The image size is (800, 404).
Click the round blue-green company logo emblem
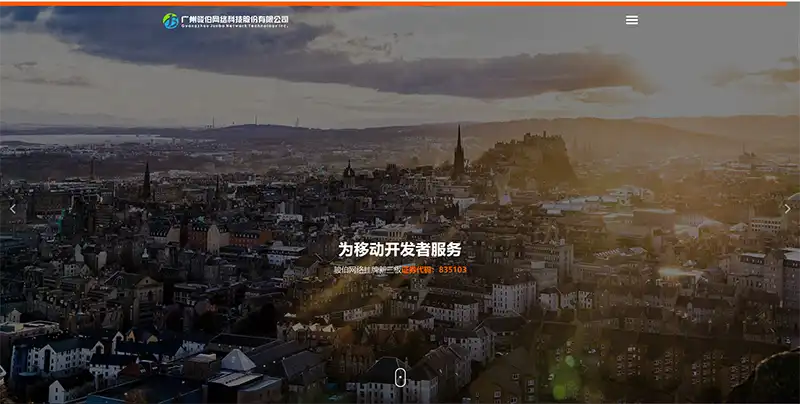click(x=170, y=20)
